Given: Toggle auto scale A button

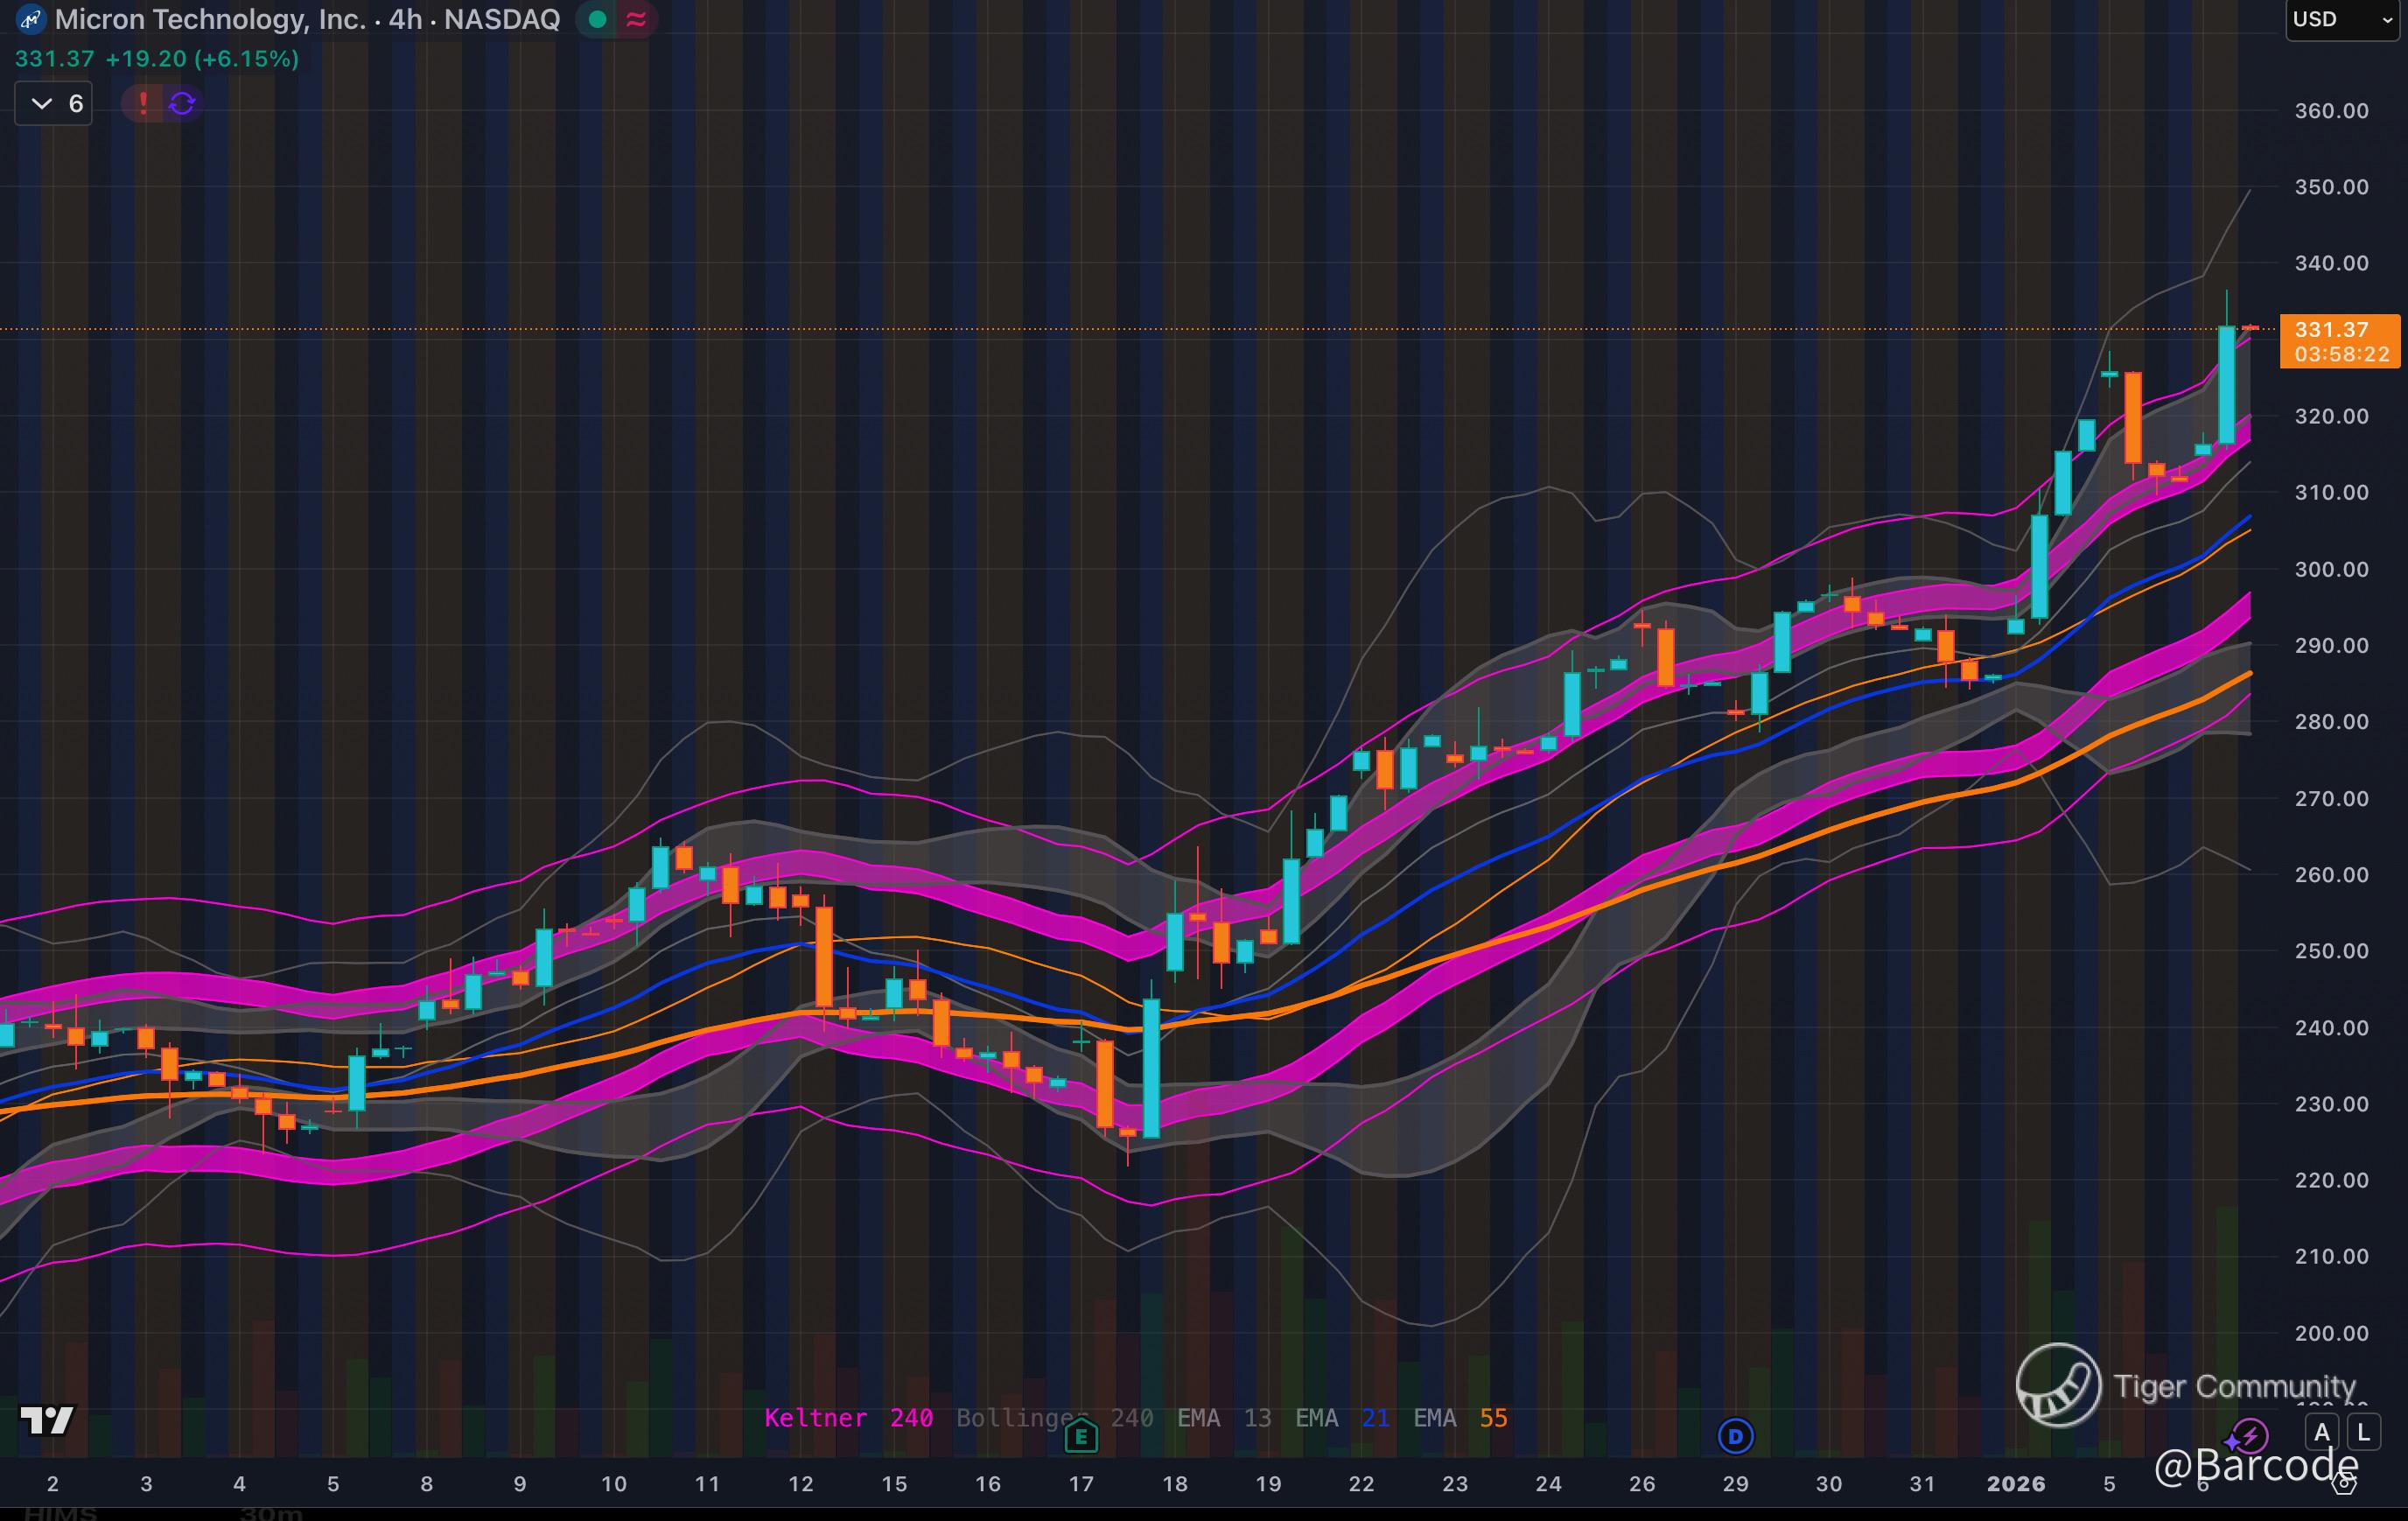Looking at the screenshot, I should click(x=2321, y=1432).
